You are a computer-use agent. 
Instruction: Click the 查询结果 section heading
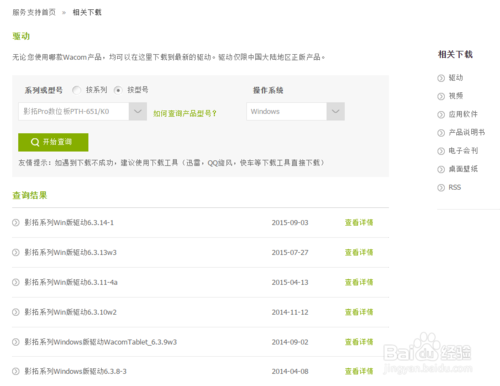[x=30, y=195]
